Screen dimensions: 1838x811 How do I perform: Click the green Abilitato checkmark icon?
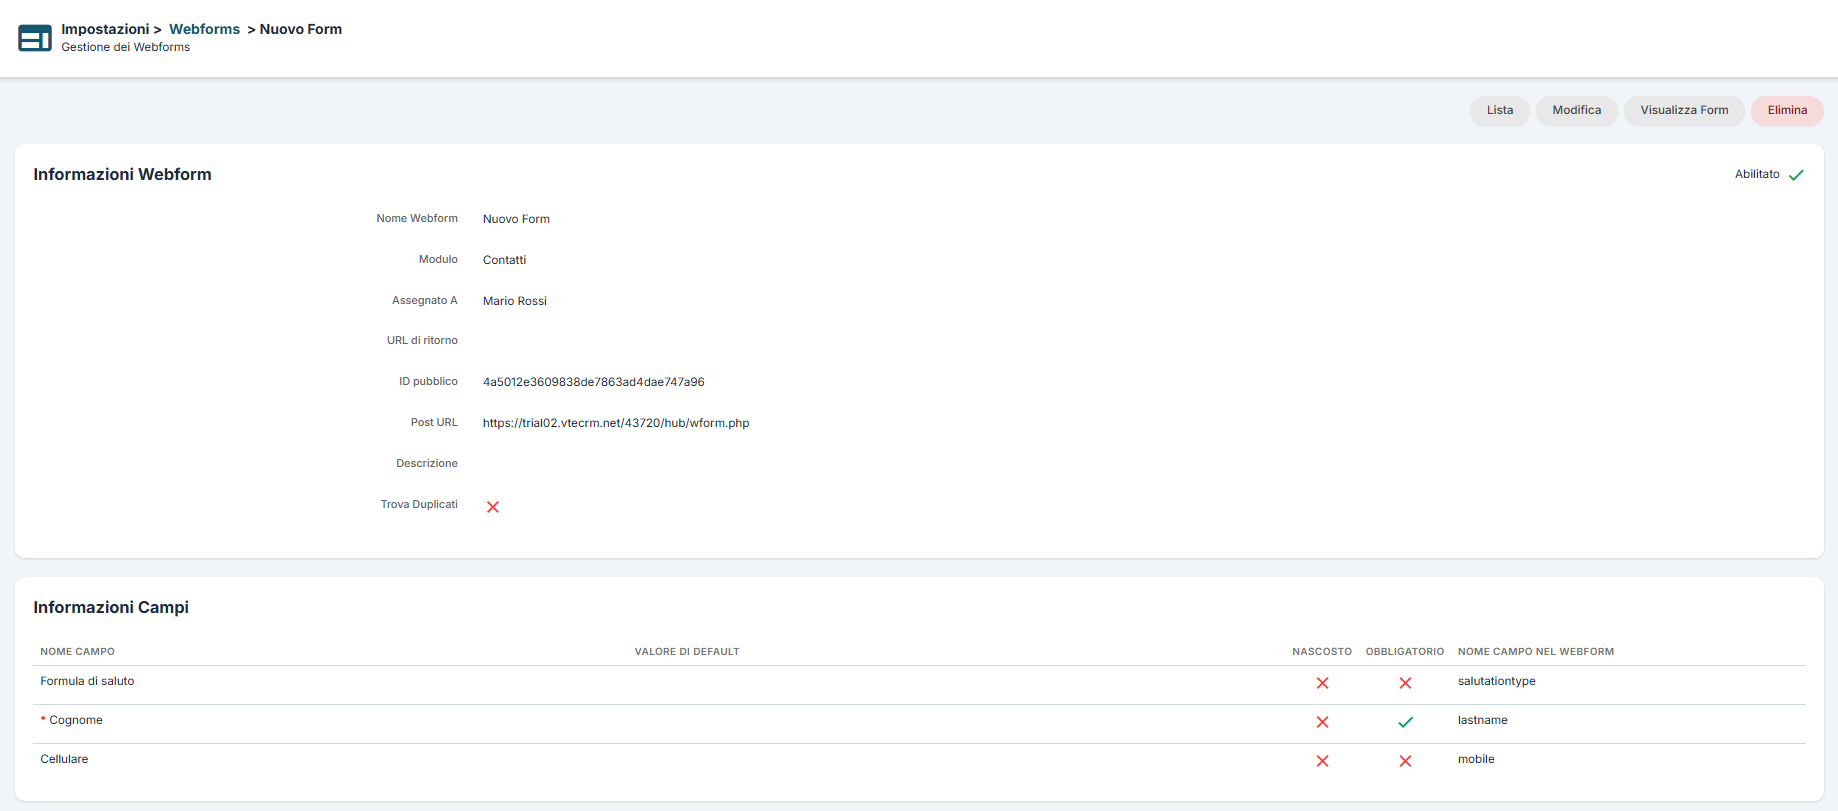[x=1796, y=175]
